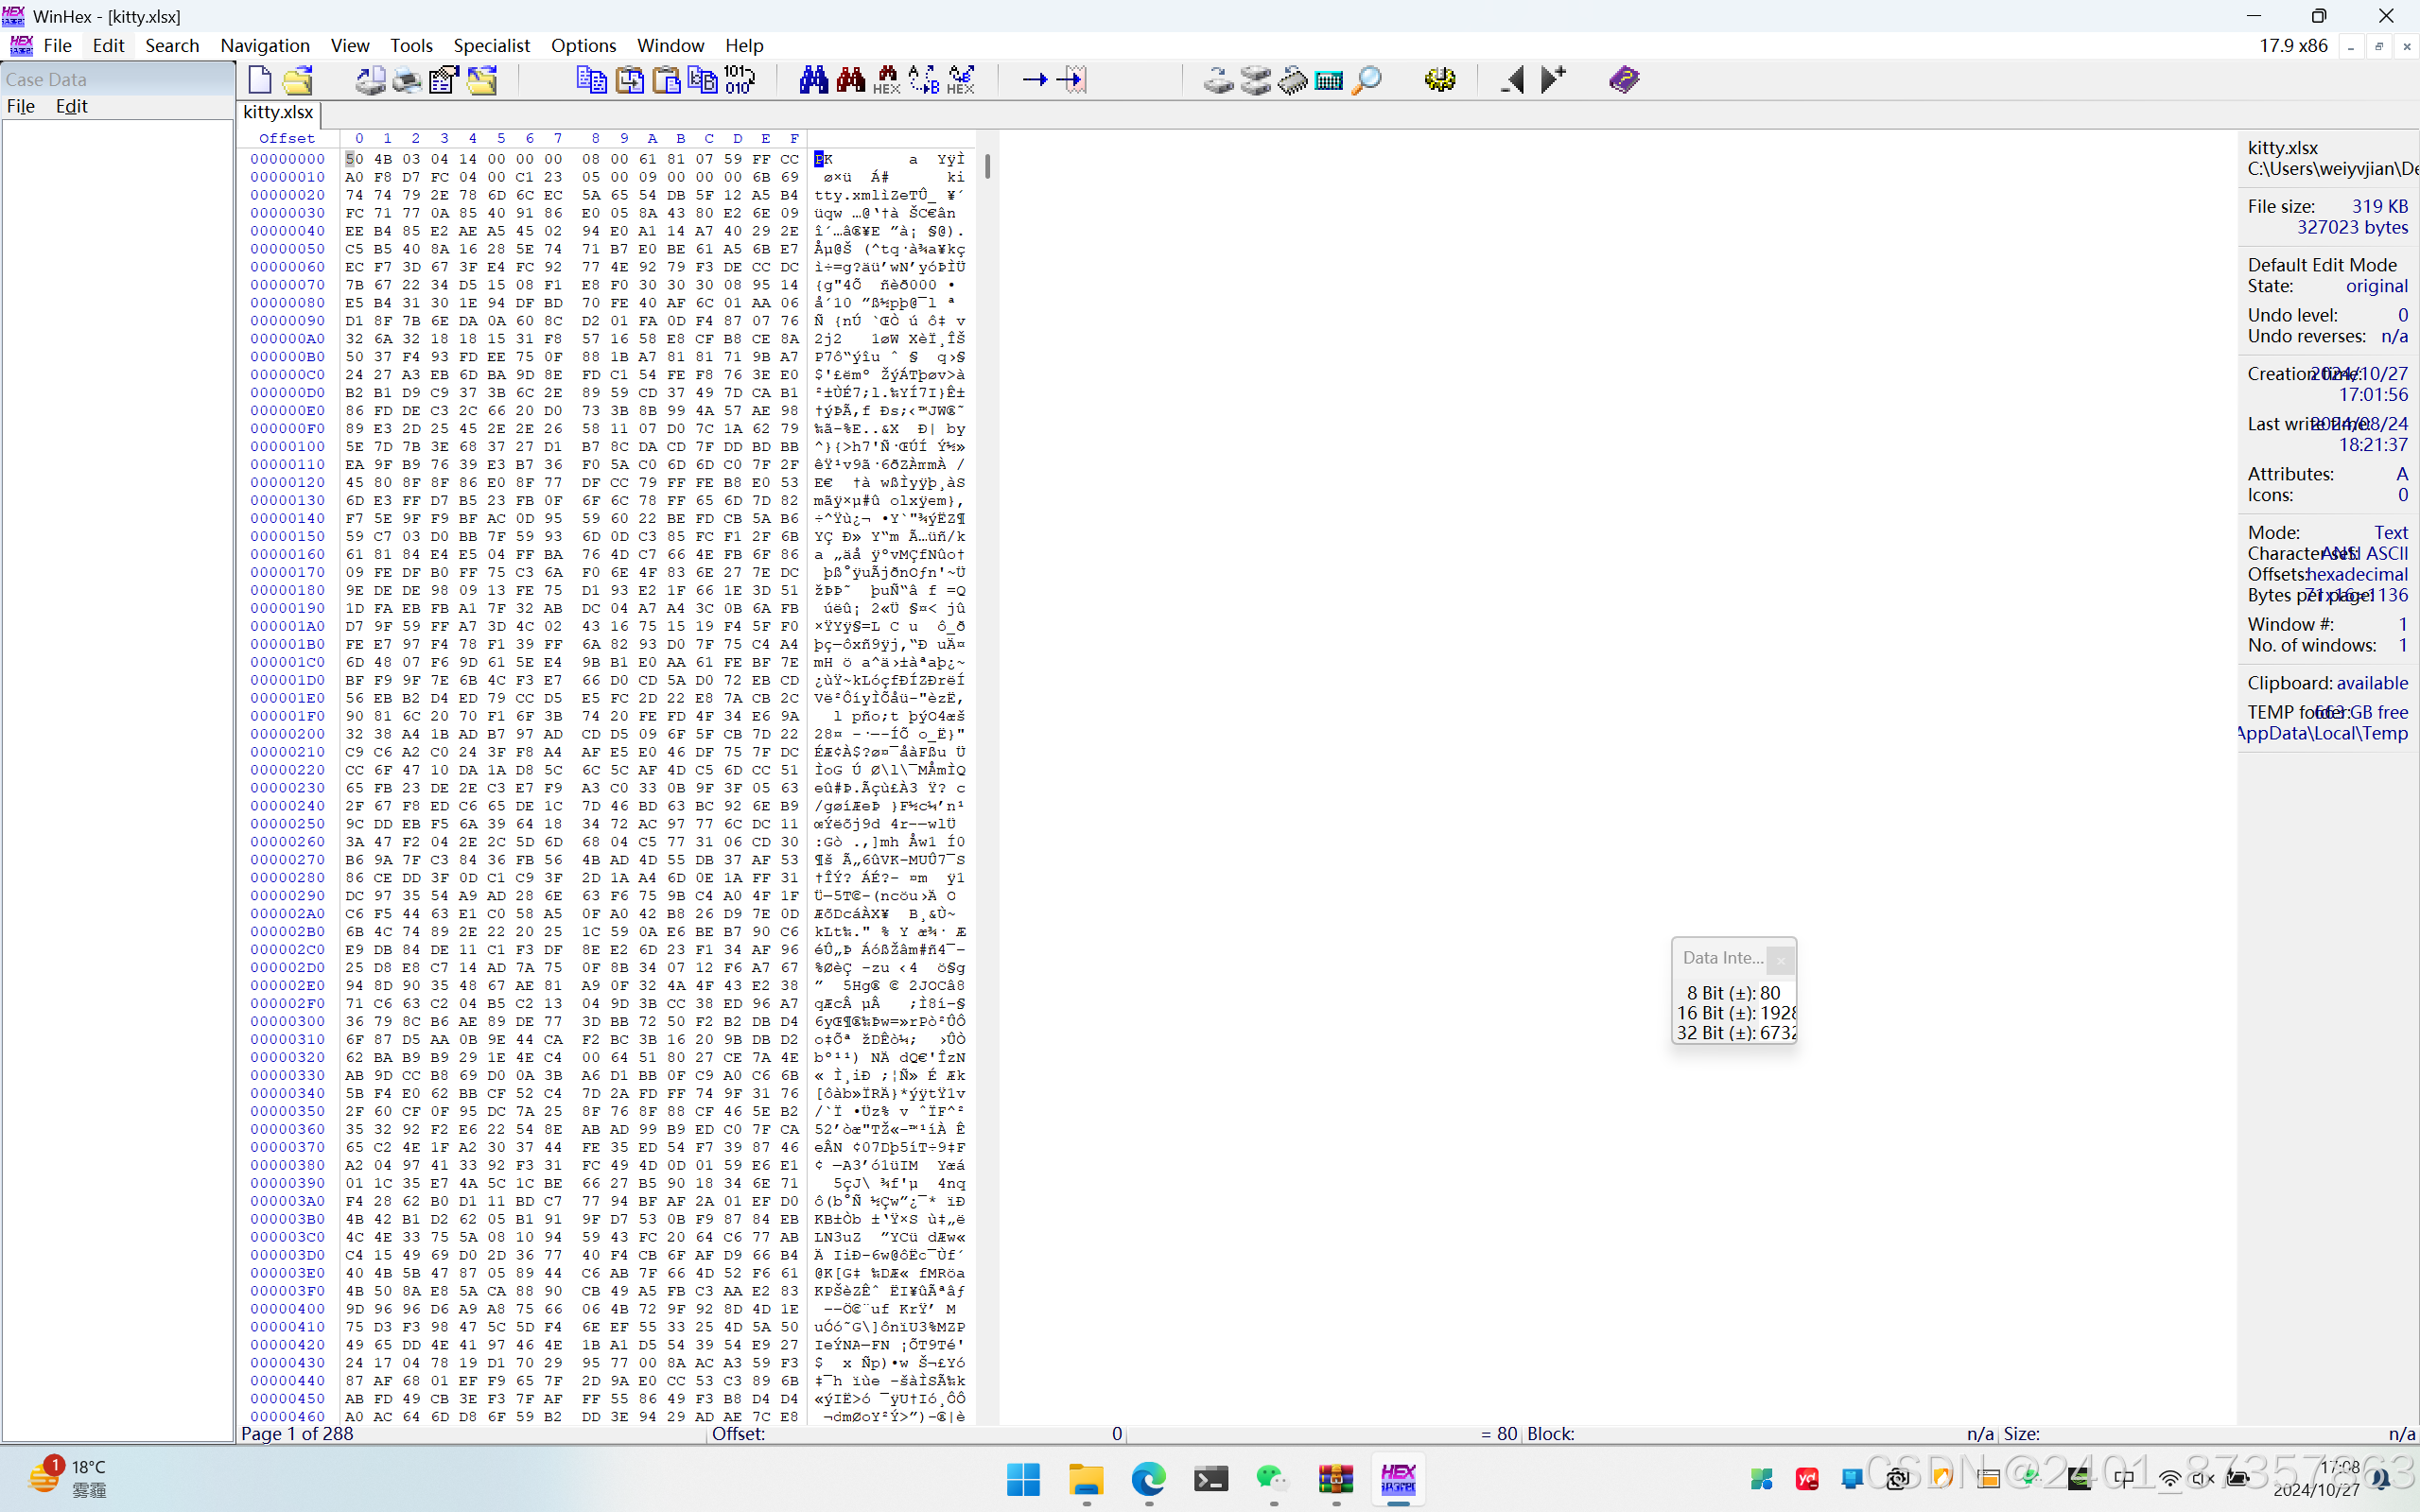Screen dimensions: 2420x1512
Task: Open the RAM editor chip icon
Action: pos(1292,80)
